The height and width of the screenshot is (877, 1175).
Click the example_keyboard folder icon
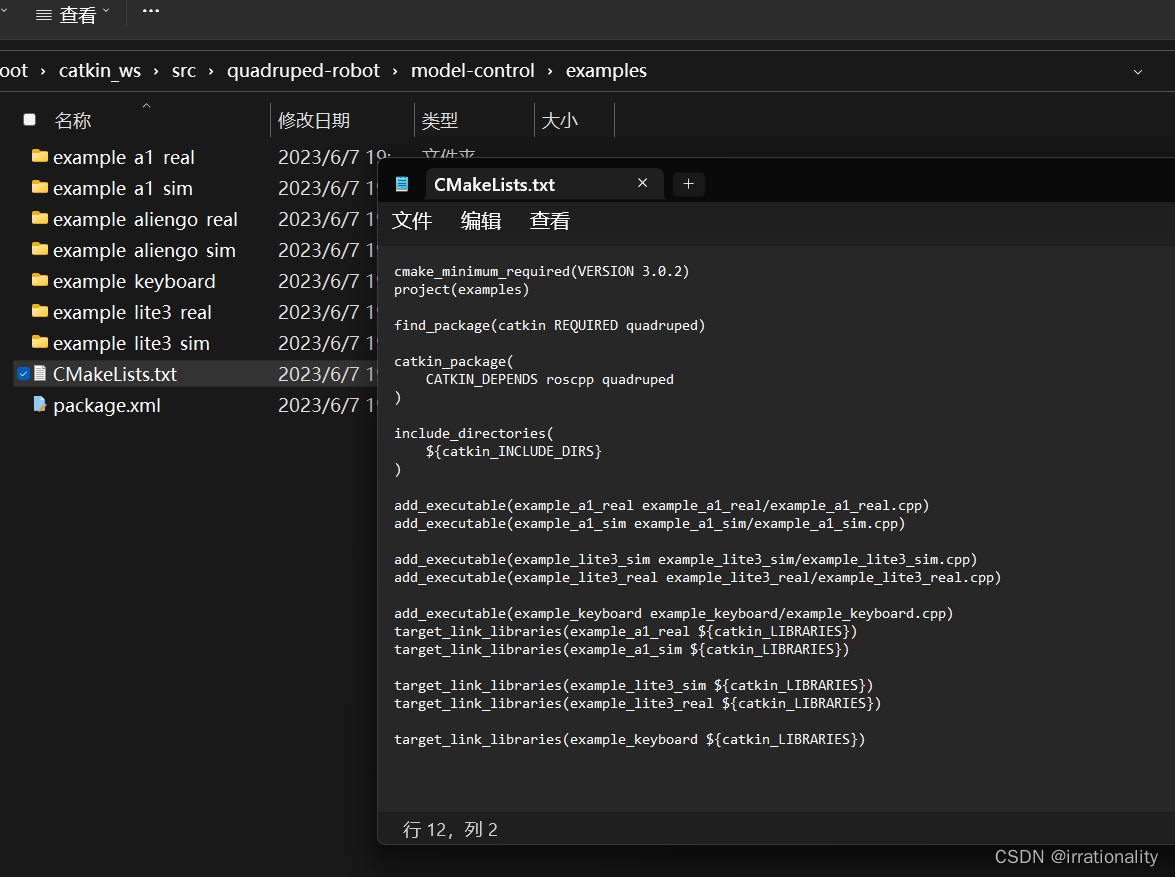pos(40,281)
